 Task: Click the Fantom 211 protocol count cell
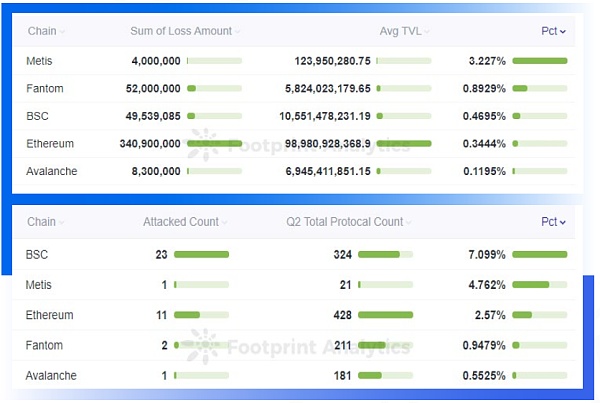pyautogui.click(x=343, y=346)
